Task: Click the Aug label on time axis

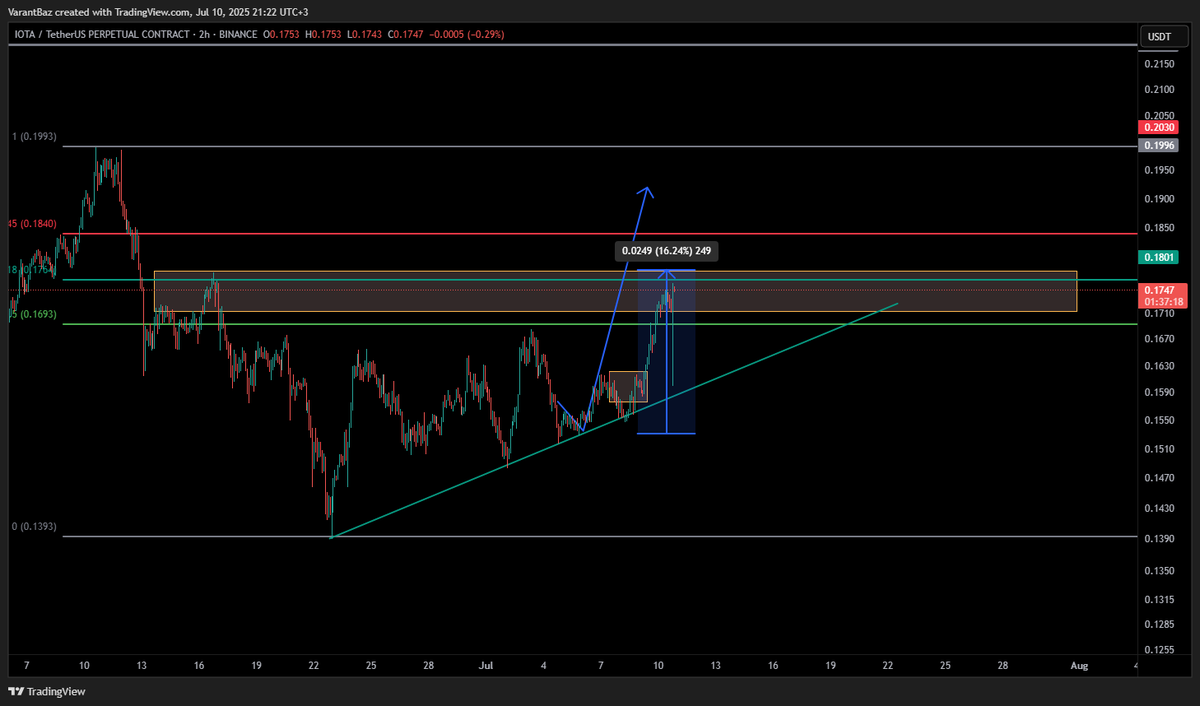Action: (x=1078, y=664)
